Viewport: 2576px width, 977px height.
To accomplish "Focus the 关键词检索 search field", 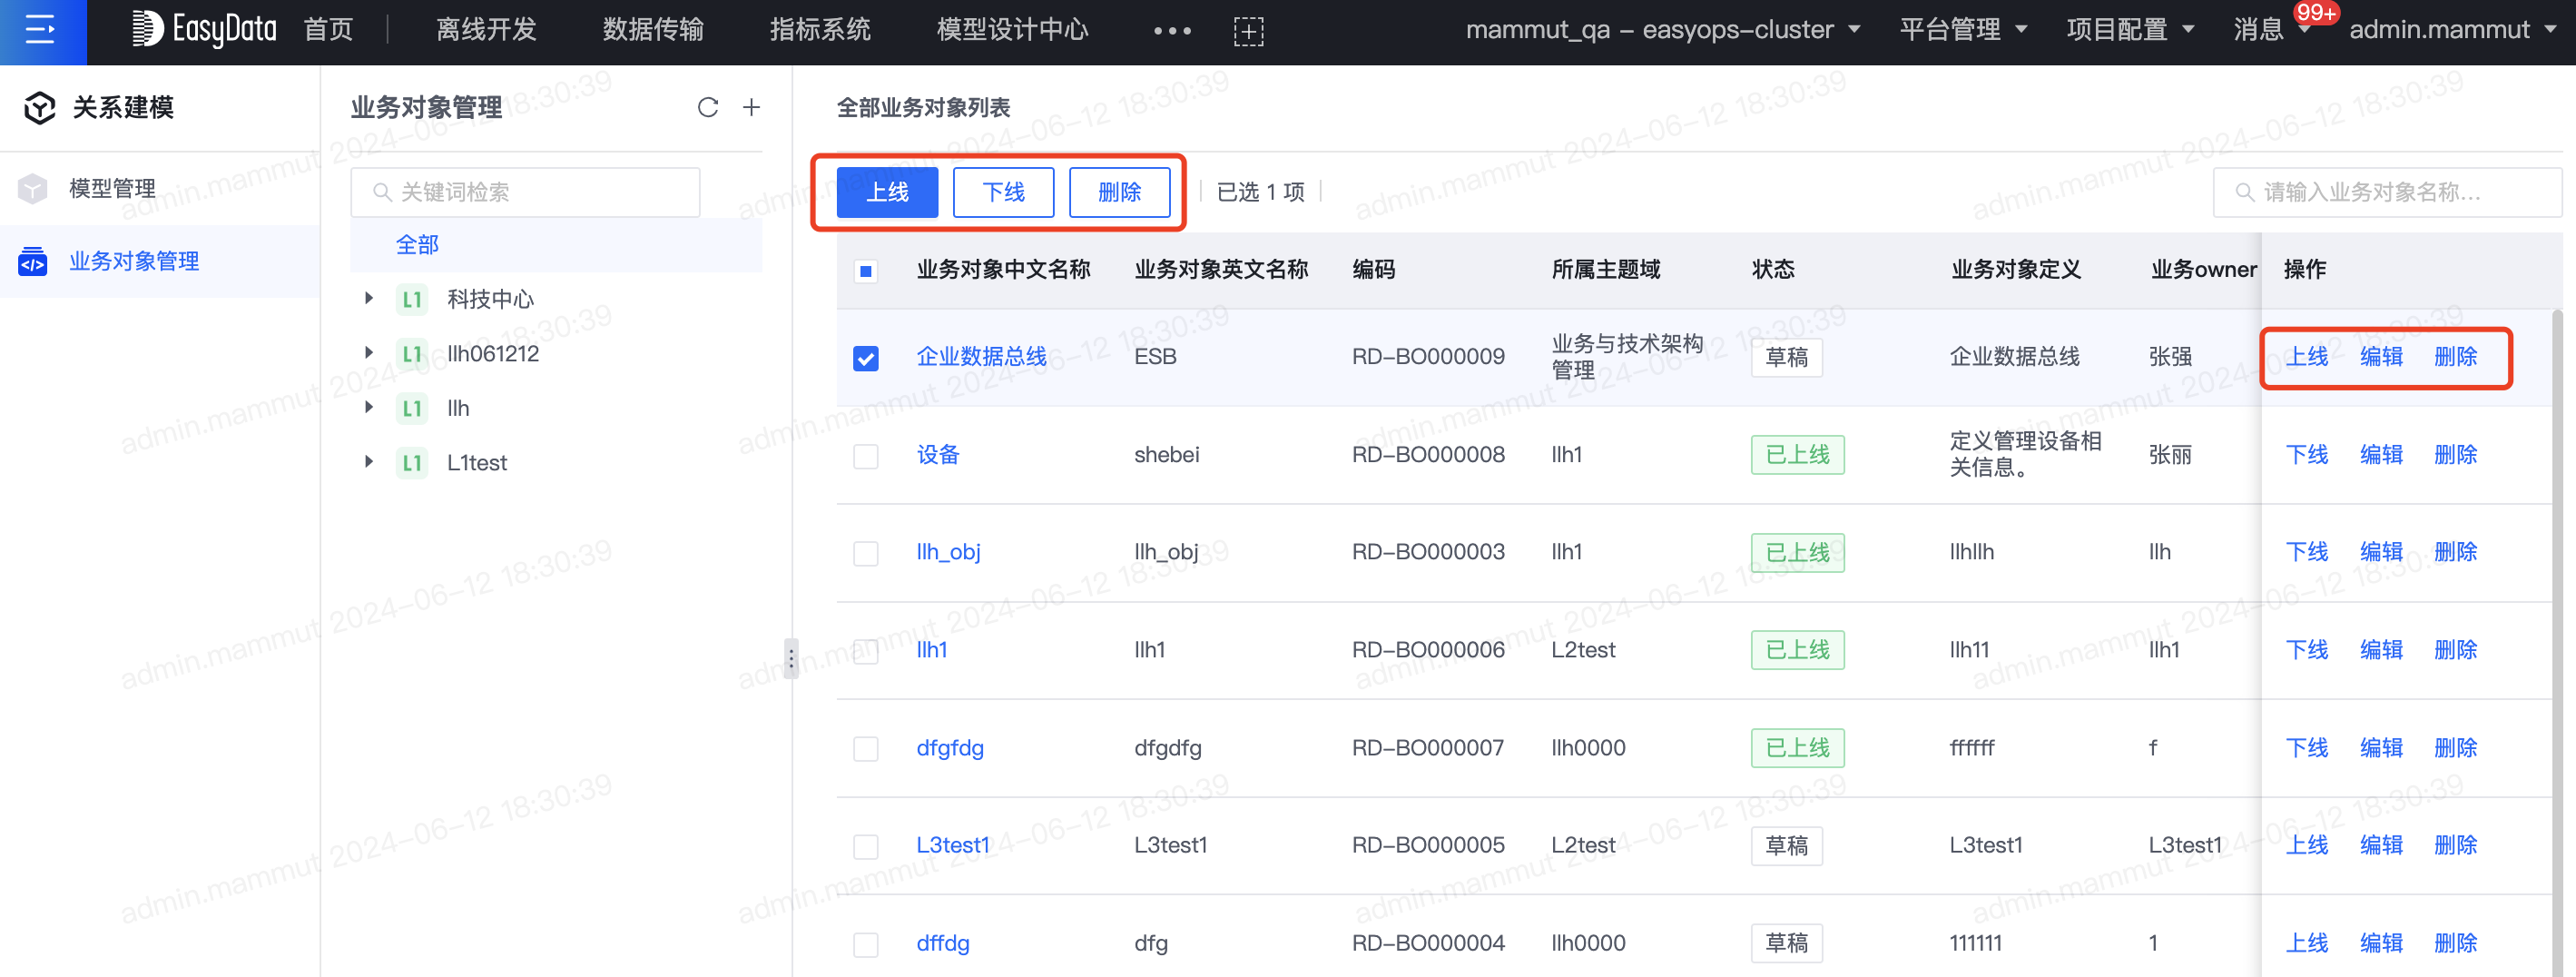I will 525,192.
